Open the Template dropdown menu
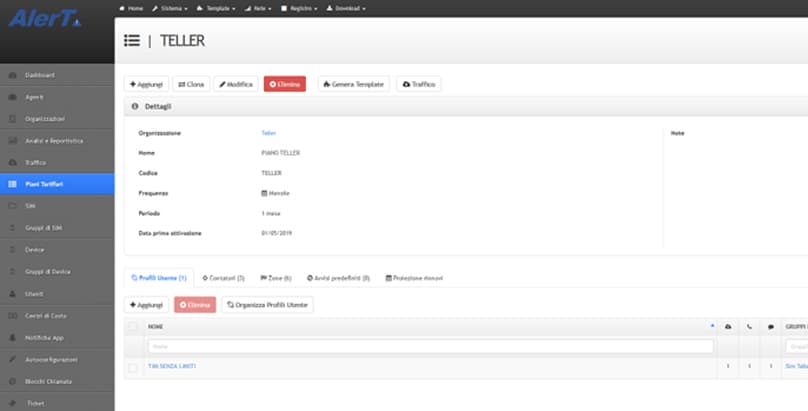This screenshot has width=808, height=411. (x=215, y=8)
